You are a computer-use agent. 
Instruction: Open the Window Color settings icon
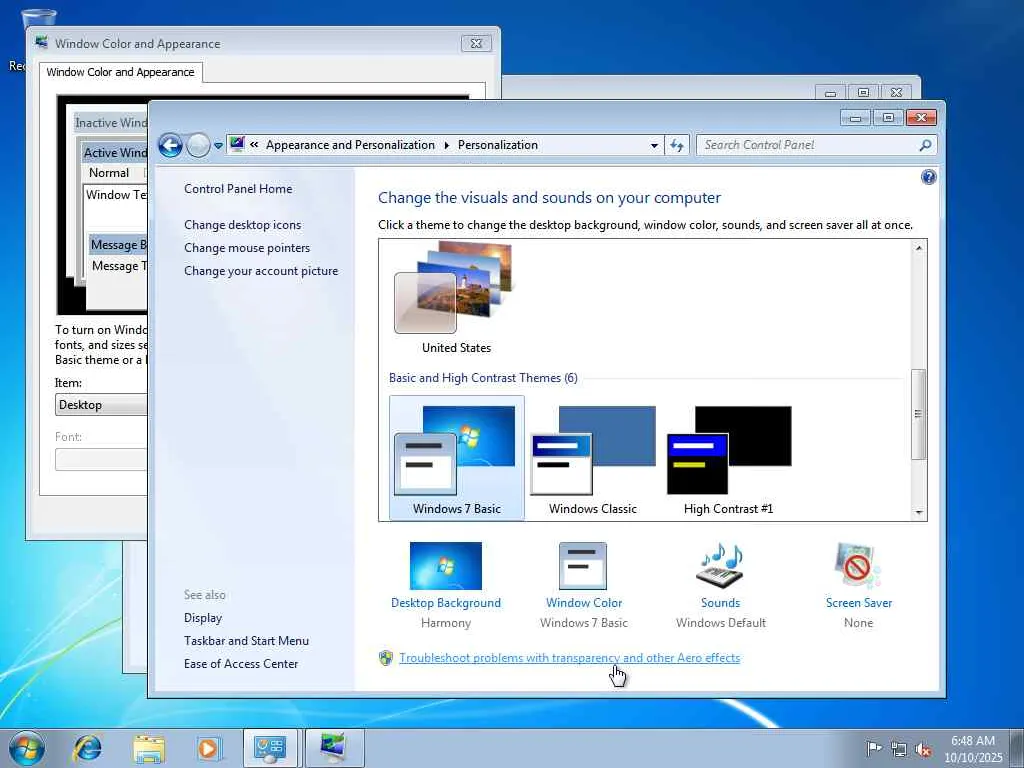(x=583, y=566)
